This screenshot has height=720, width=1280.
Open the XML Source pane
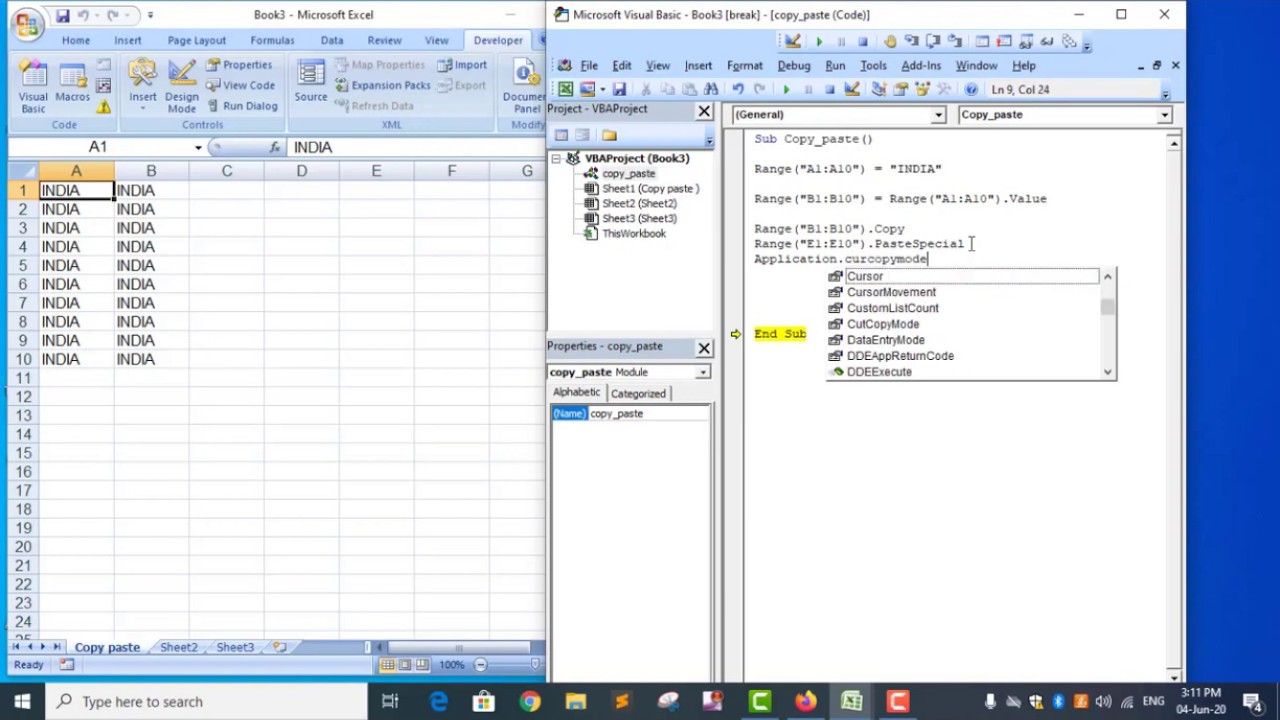(x=310, y=82)
